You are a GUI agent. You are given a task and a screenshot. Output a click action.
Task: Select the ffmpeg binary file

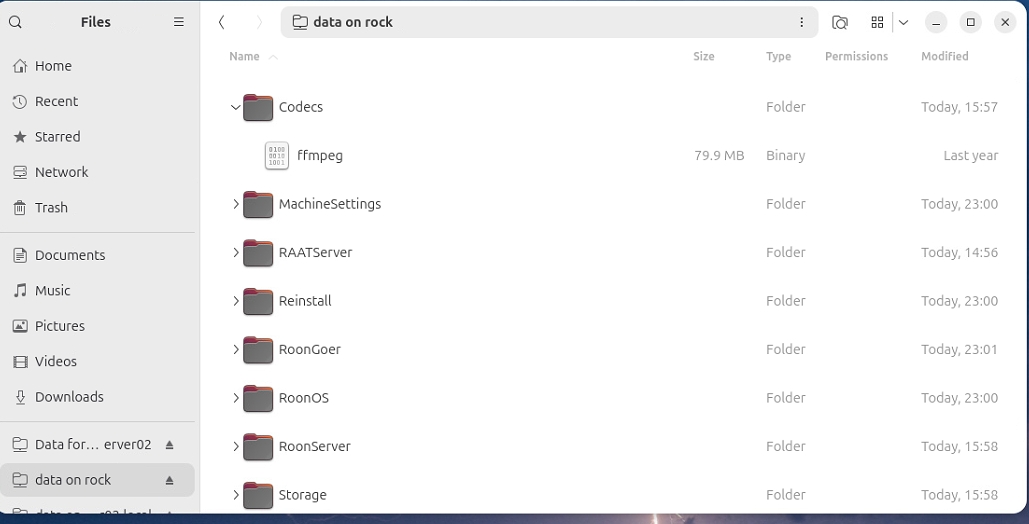(x=319, y=156)
